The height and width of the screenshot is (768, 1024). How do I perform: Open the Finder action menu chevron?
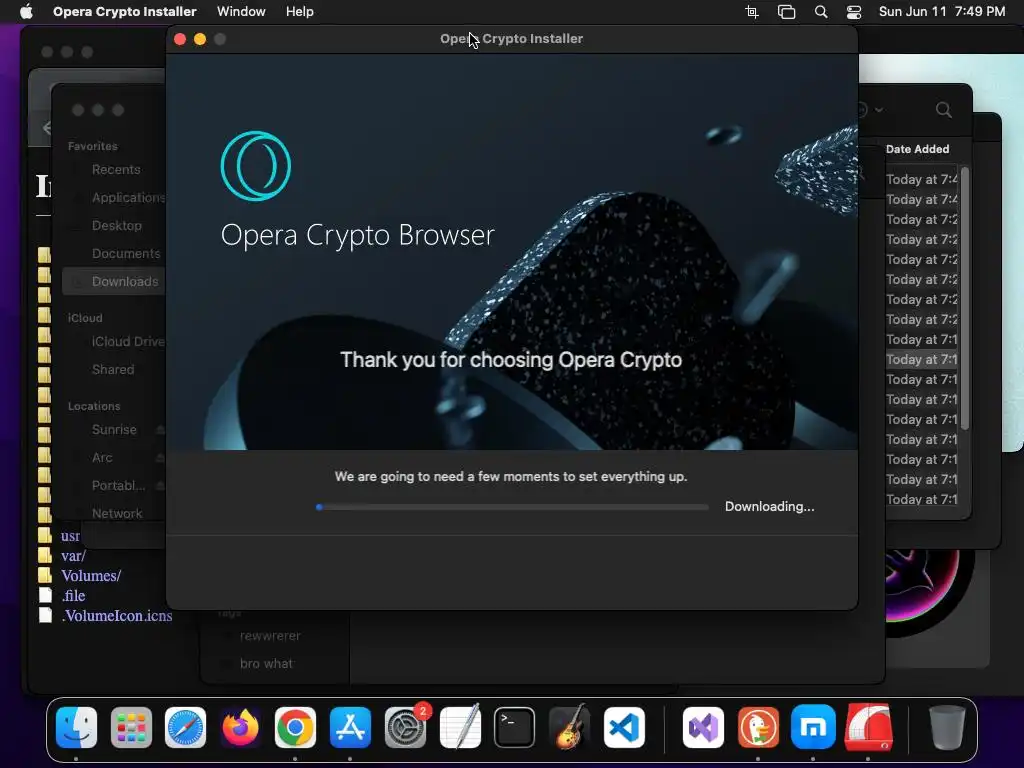tap(879, 110)
